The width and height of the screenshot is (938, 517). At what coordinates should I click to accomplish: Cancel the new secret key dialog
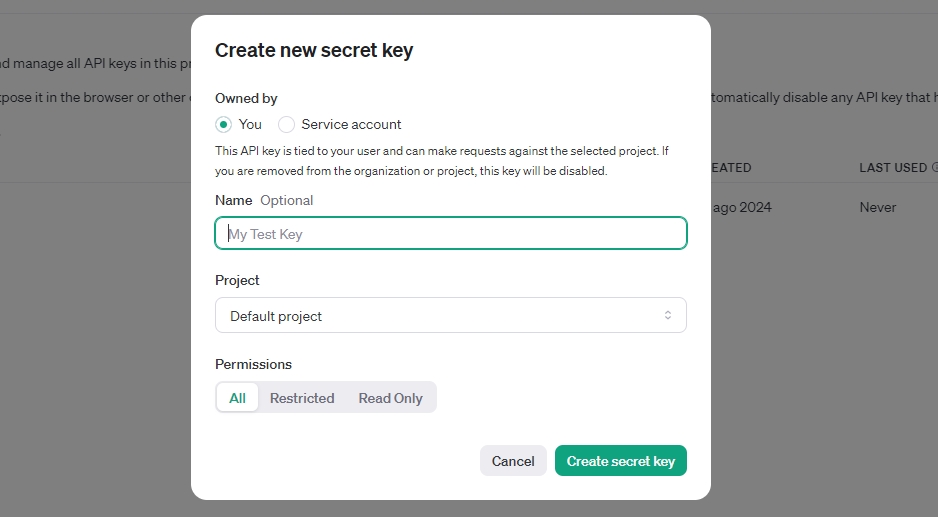click(513, 461)
